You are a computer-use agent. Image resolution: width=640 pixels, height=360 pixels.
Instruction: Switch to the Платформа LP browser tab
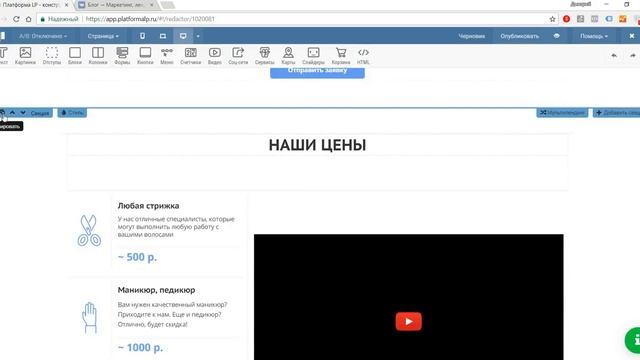(x=31, y=5)
